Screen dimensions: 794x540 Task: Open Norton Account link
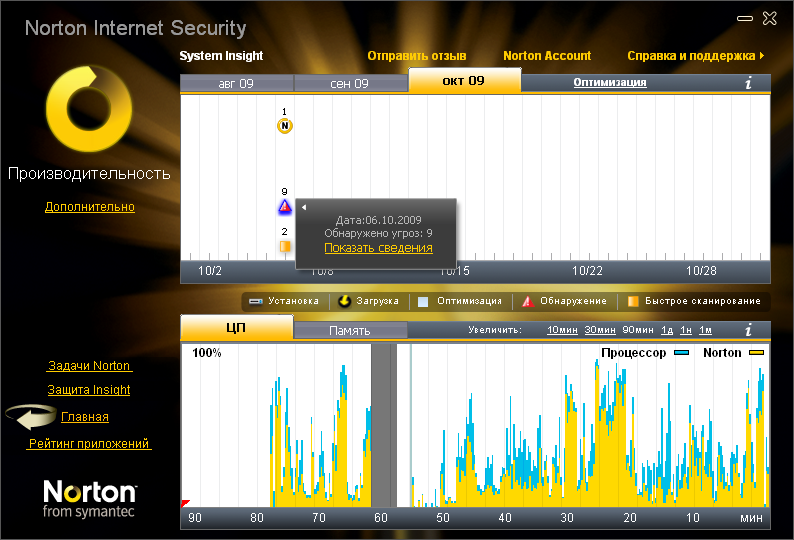point(547,56)
